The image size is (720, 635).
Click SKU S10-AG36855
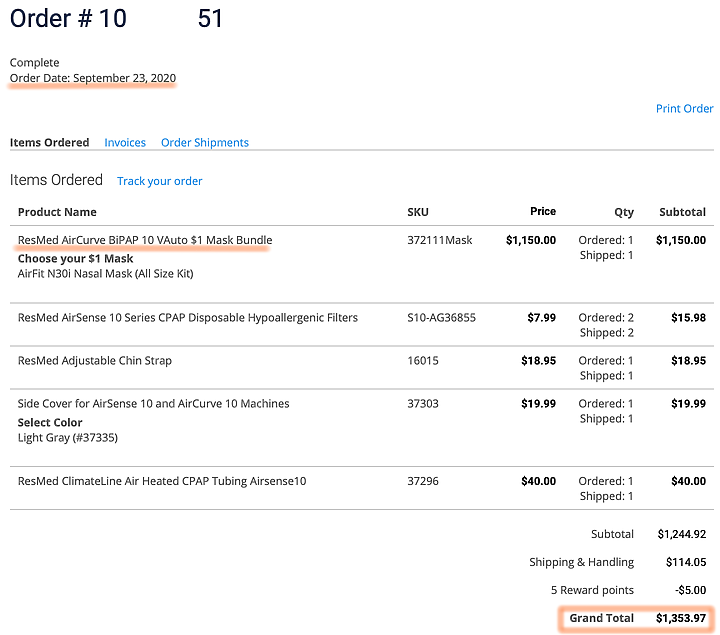pos(441,318)
